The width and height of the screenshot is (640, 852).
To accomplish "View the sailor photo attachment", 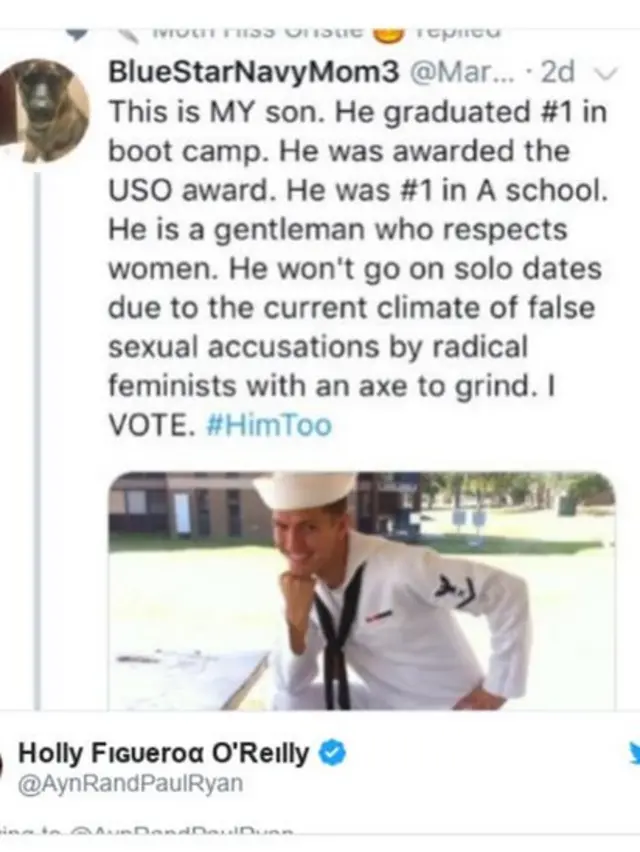I will tap(362, 590).
